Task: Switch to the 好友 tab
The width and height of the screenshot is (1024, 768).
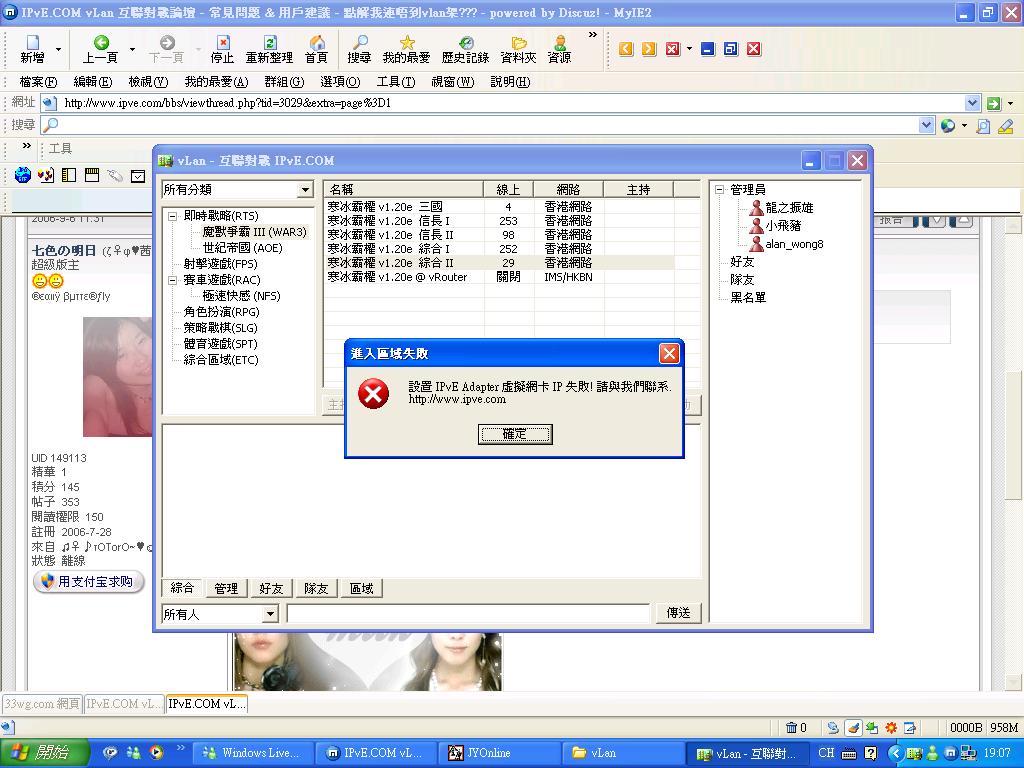Action: pos(271,589)
